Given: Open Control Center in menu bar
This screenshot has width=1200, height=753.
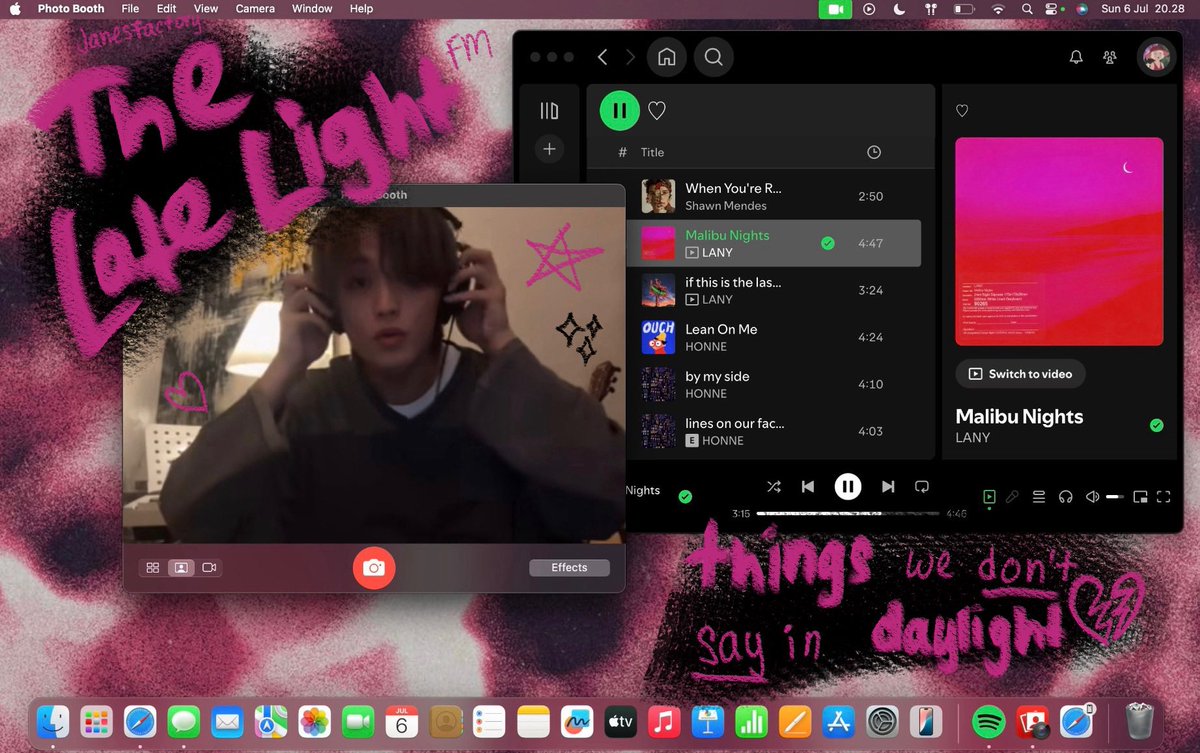Looking at the screenshot, I should click(1053, 9).
